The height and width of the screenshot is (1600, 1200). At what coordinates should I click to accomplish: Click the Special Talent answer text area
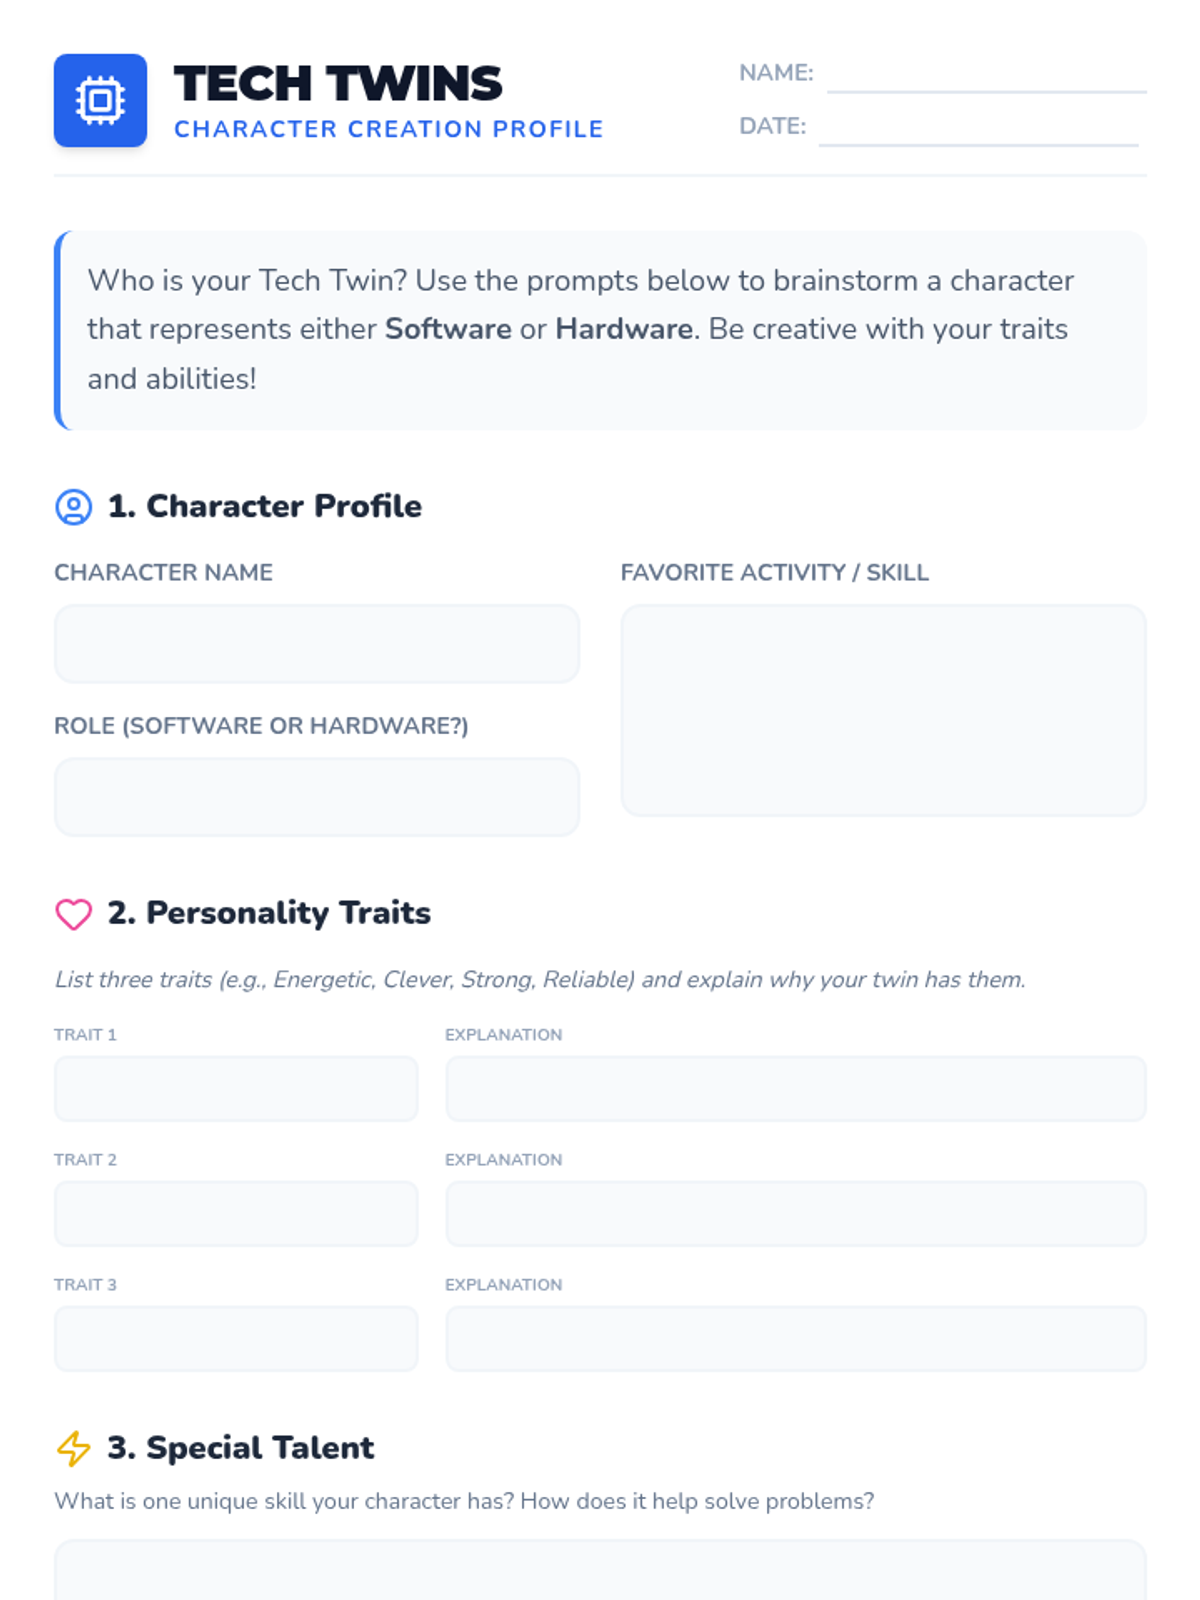(600, 1572)
